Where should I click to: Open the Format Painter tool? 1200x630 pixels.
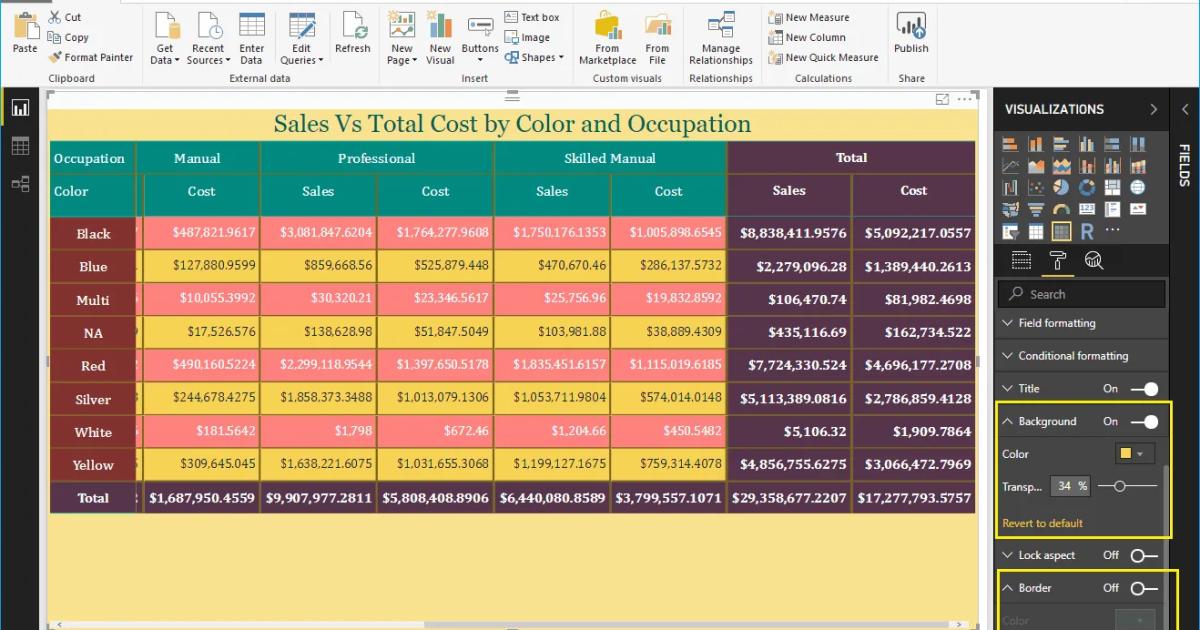click(x=91, y=57)
